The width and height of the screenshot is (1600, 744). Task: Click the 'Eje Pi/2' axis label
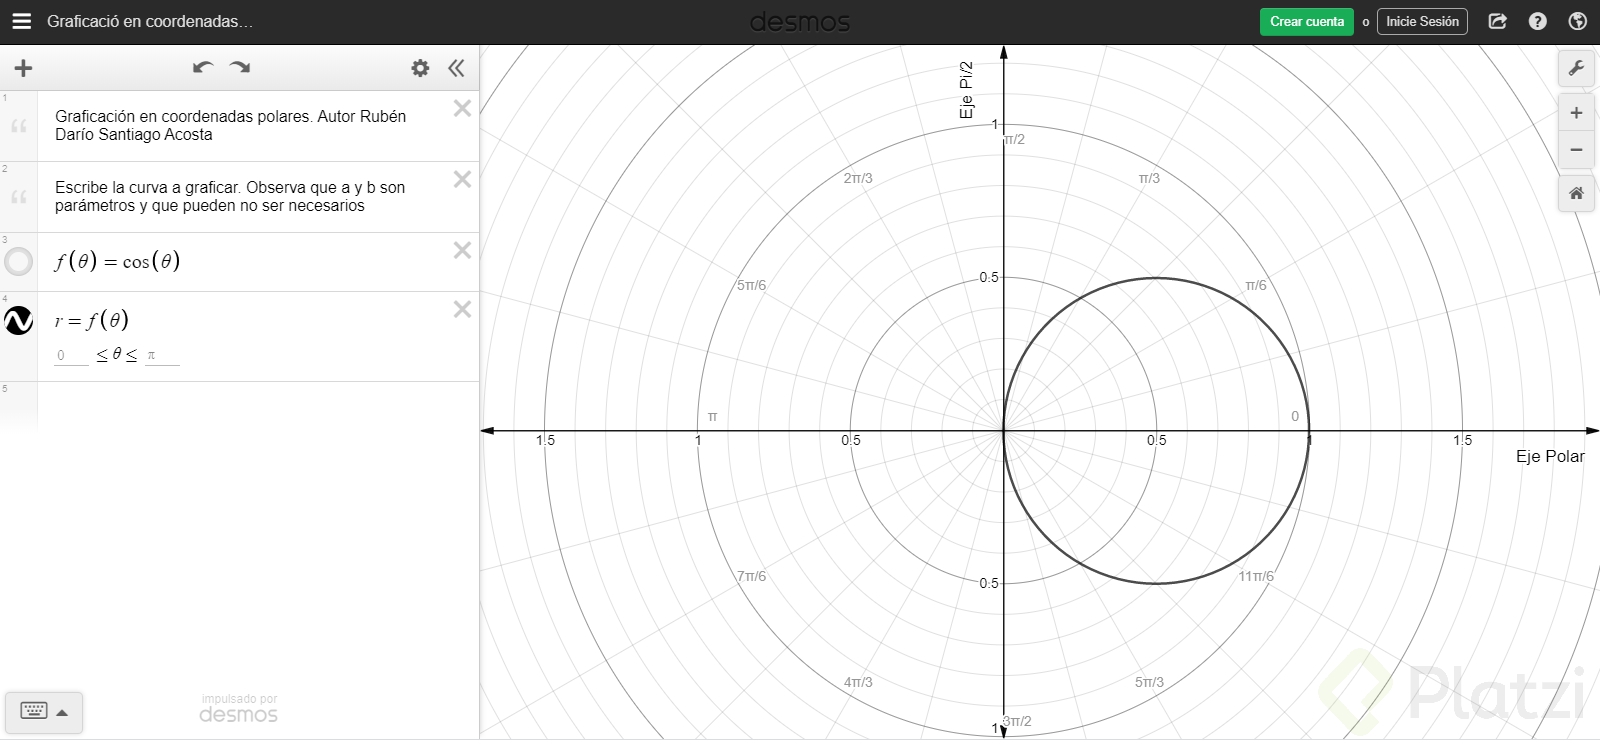pyautogui.click(x=966, y=90)
